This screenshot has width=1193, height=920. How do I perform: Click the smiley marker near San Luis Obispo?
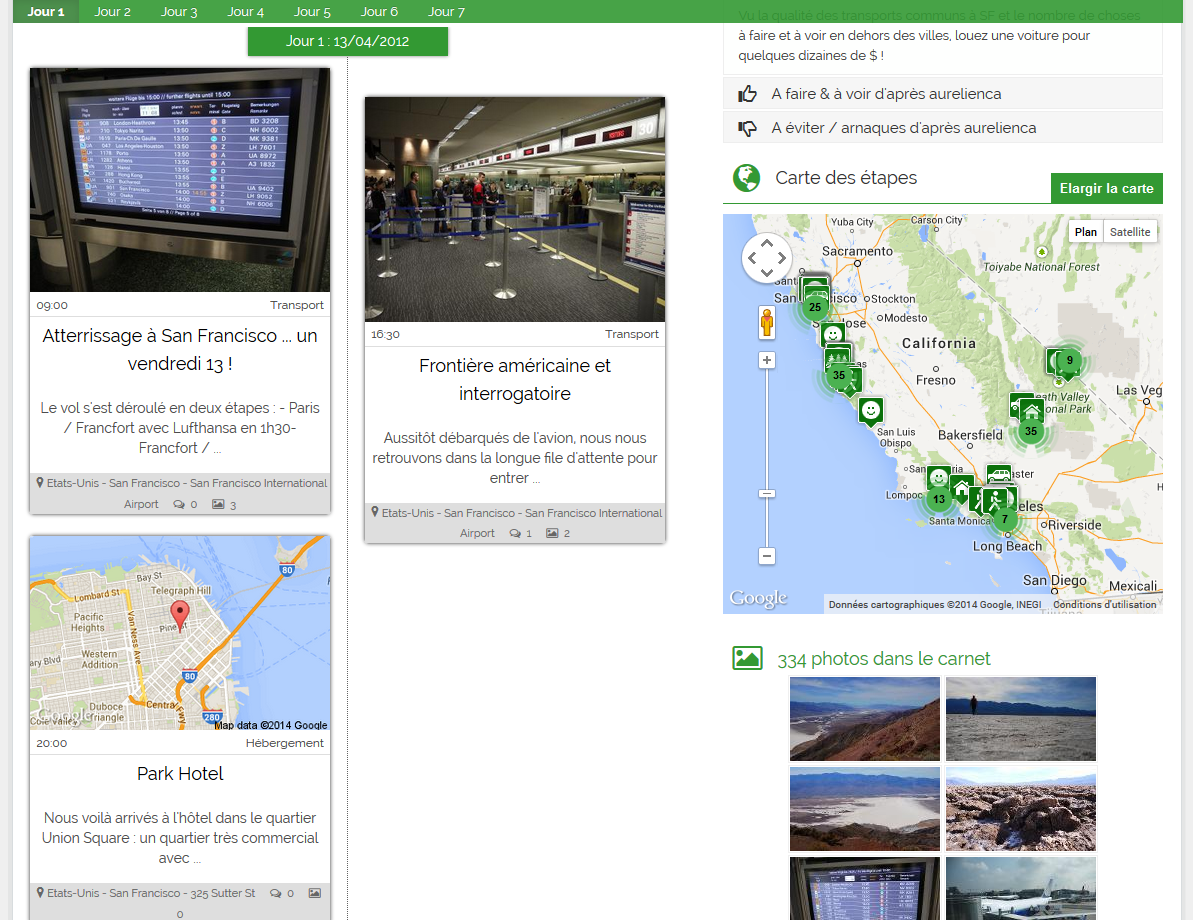tap(871, 410)
